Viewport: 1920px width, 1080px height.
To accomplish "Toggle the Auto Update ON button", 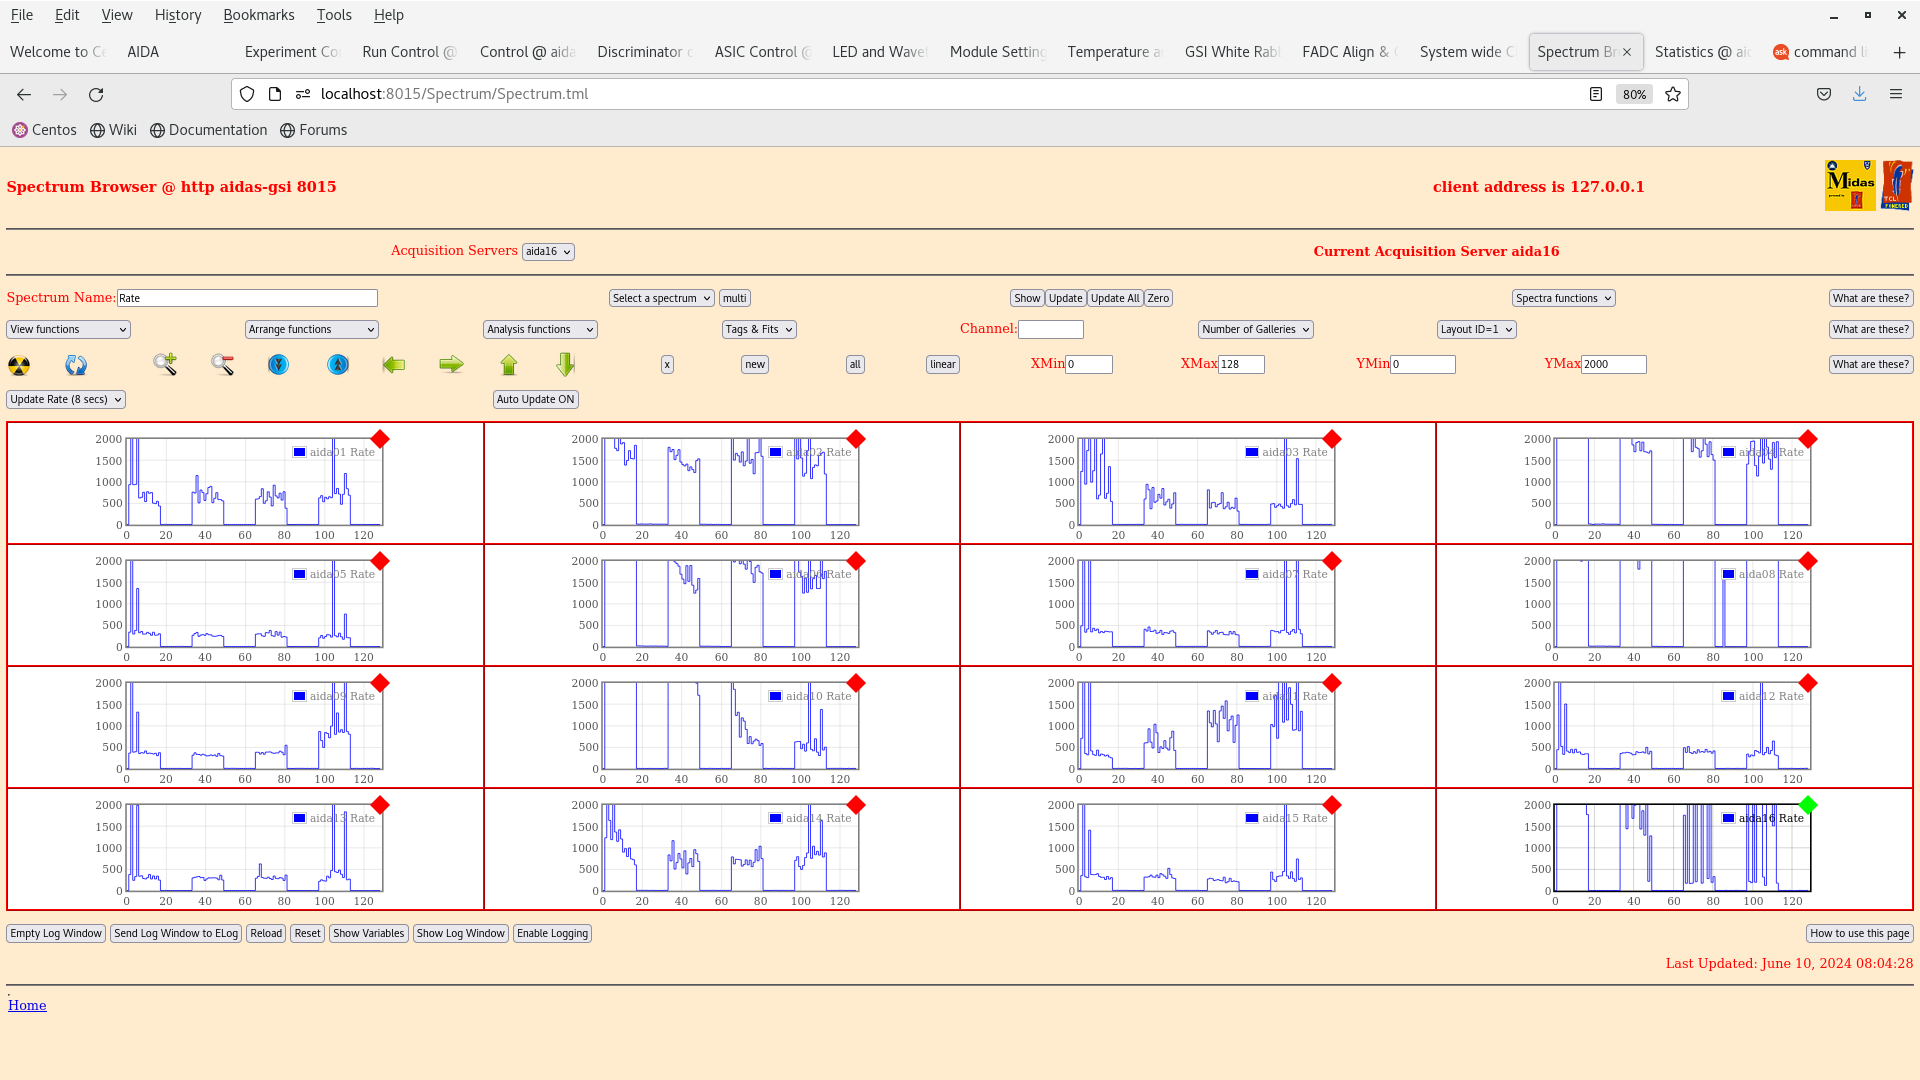I will [535, 400].
